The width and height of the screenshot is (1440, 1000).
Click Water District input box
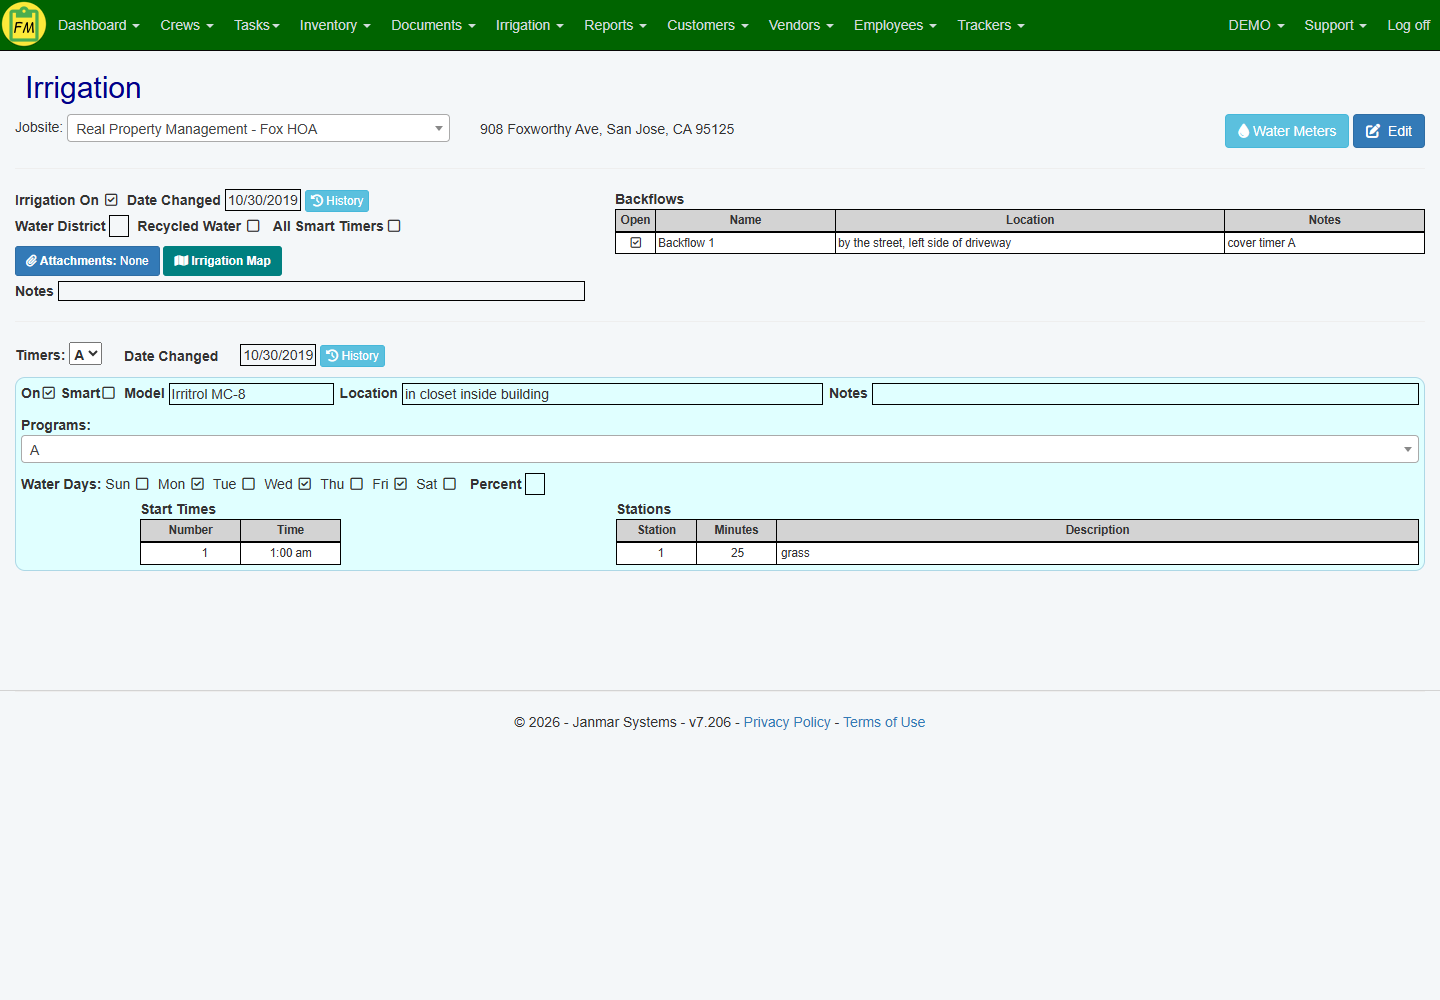119,226
